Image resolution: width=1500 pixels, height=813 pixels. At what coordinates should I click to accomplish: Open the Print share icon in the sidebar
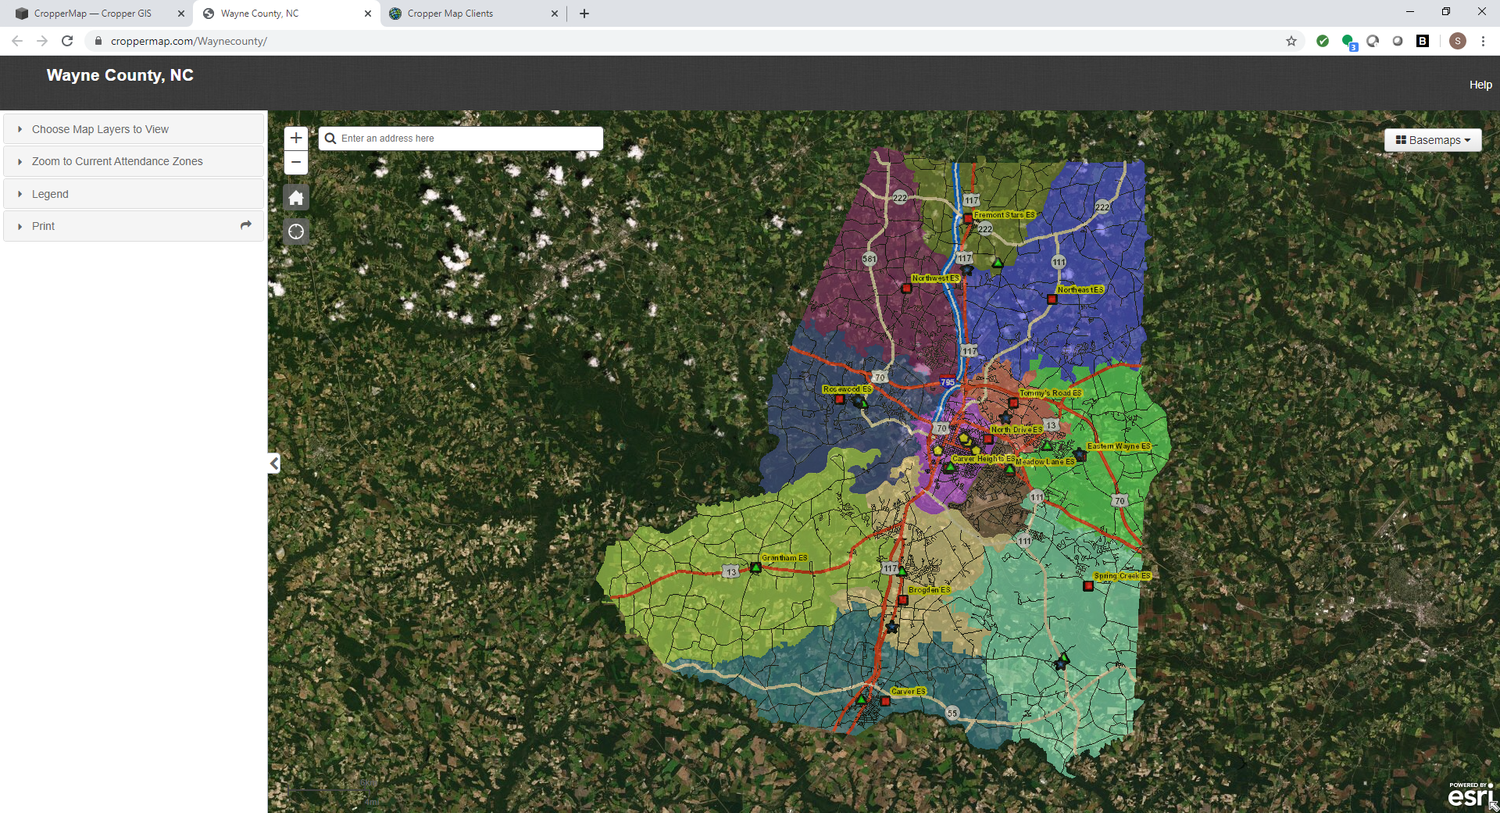pos(245,226)
